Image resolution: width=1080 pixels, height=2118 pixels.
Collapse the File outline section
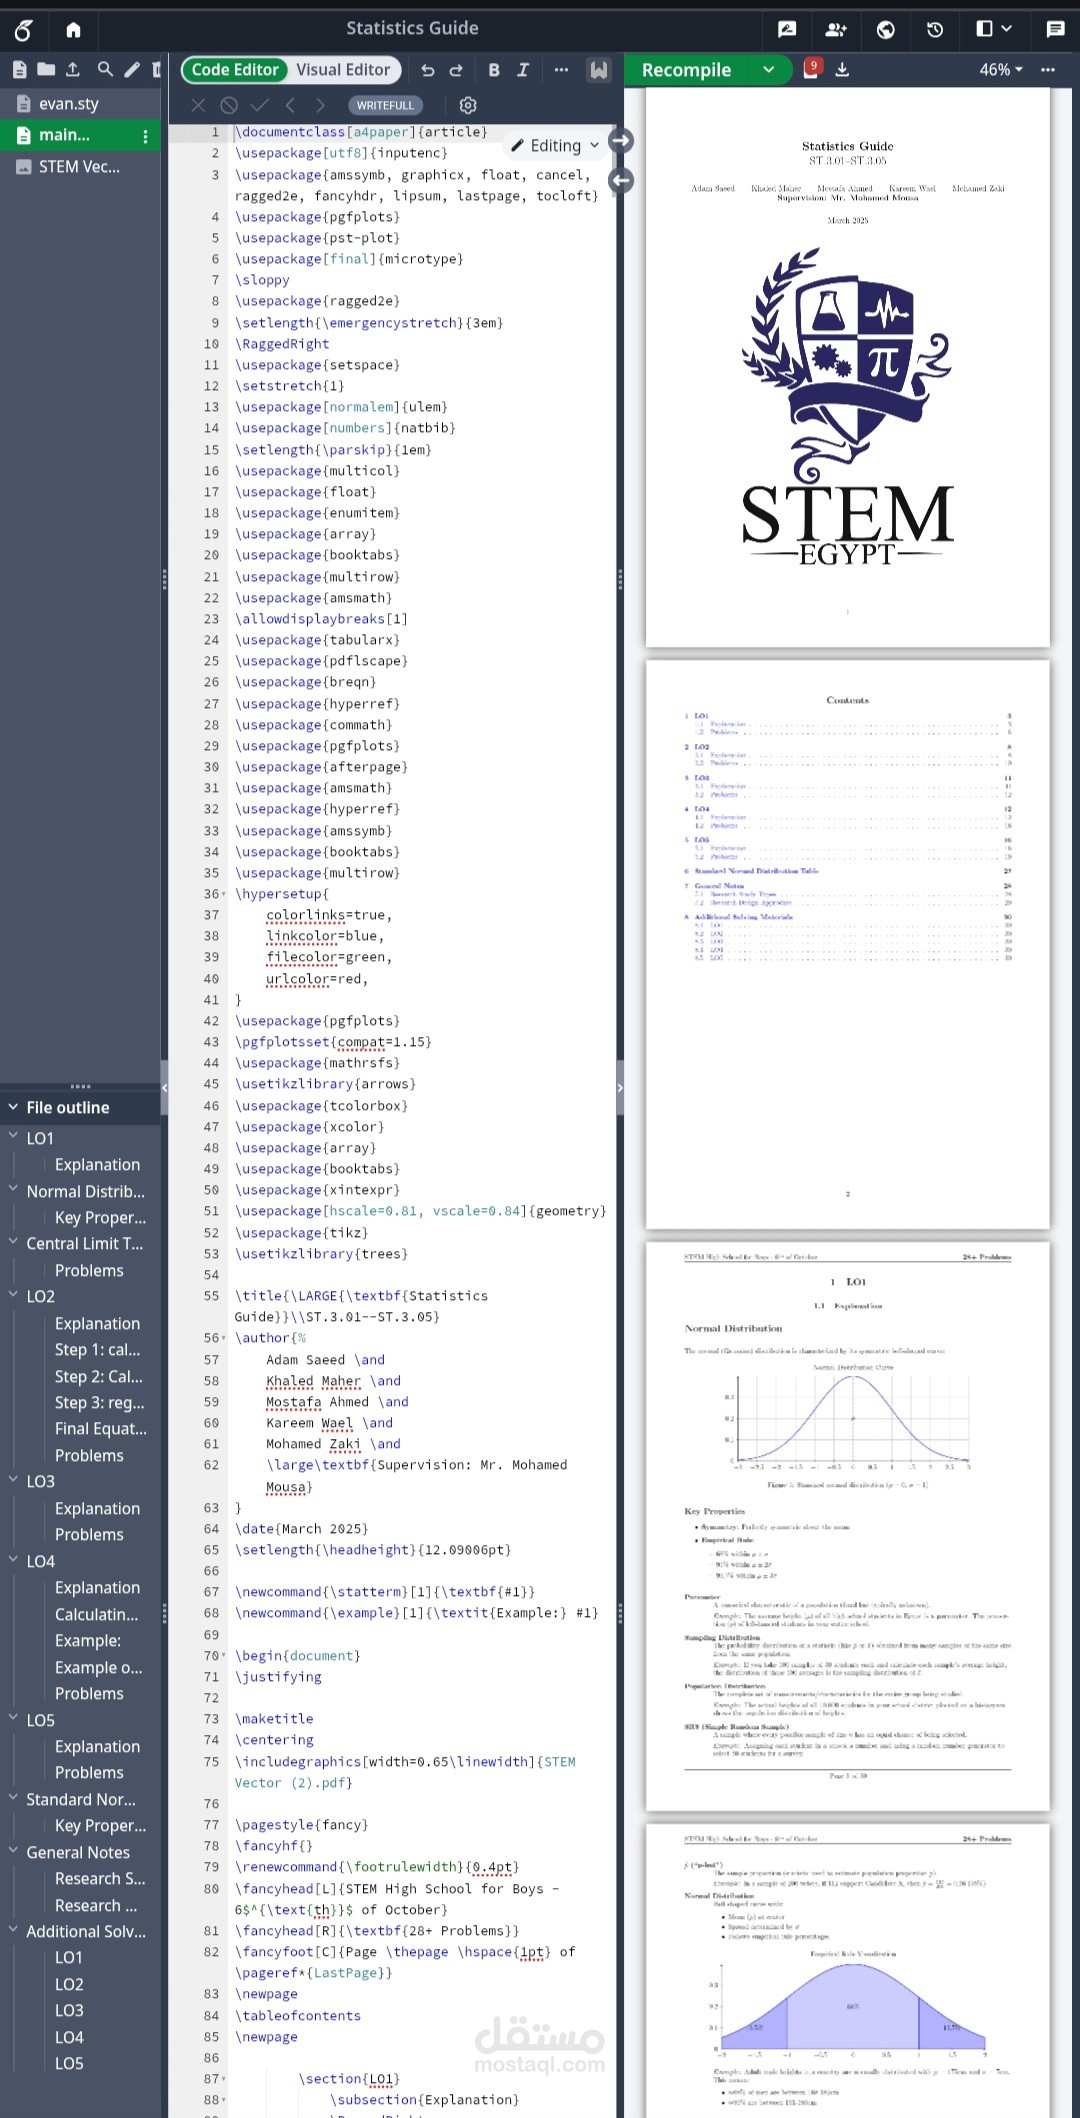click(13, 1107)
